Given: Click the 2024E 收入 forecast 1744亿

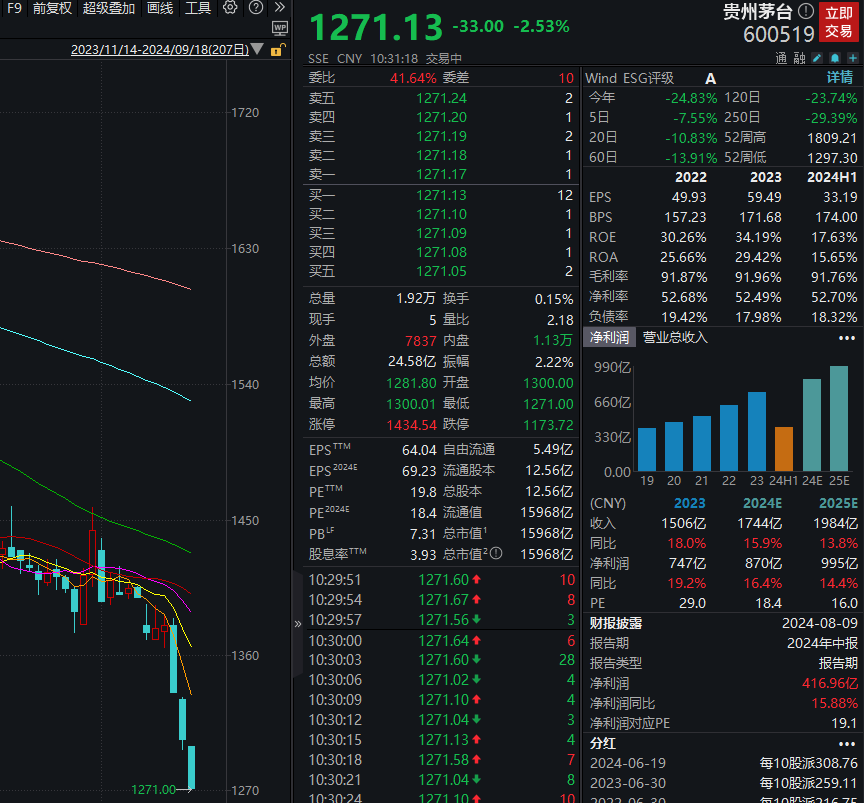Looking at the screenshot, I should [760, 523].
